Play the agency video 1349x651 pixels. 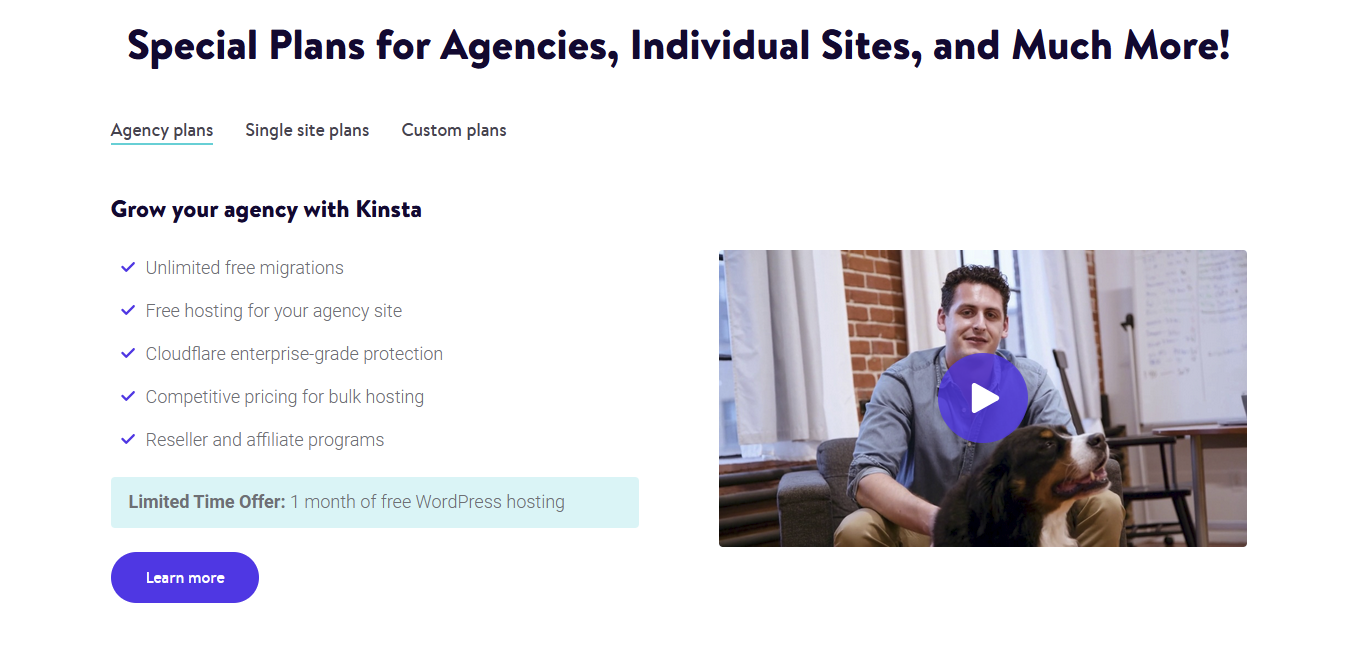[x=982, y=398]
